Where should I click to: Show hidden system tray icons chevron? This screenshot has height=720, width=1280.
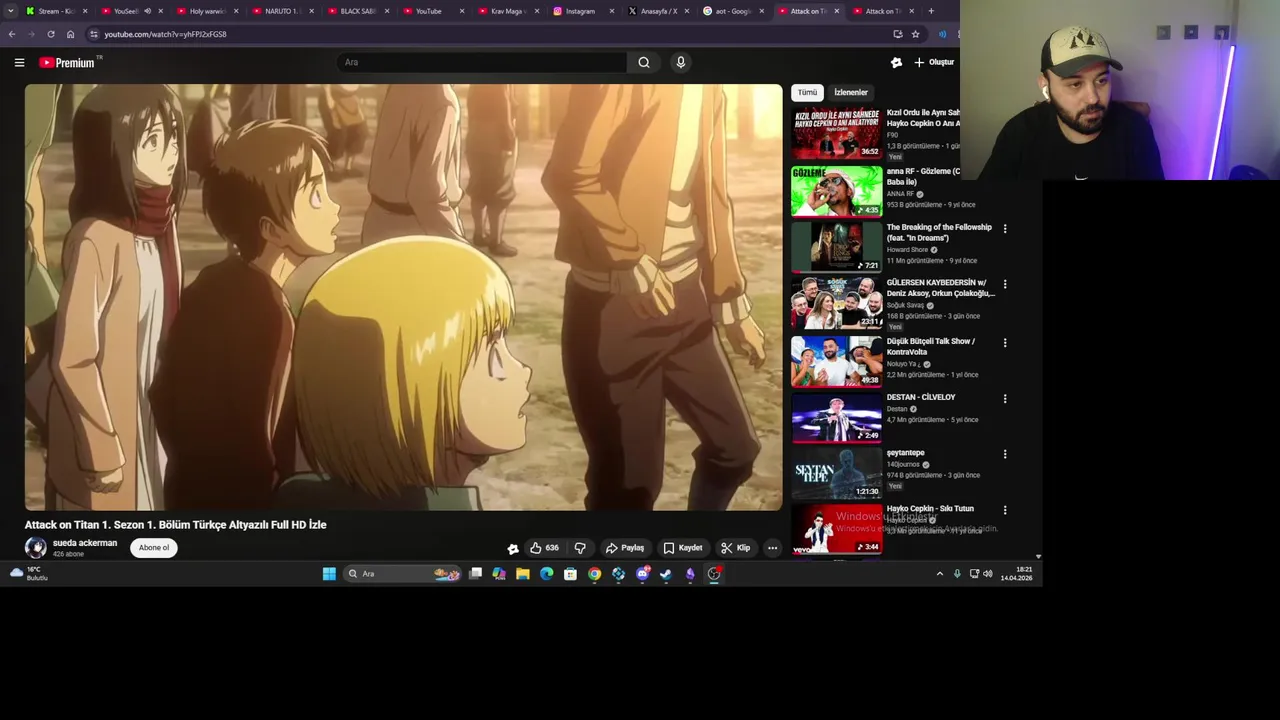coord(939,574)
